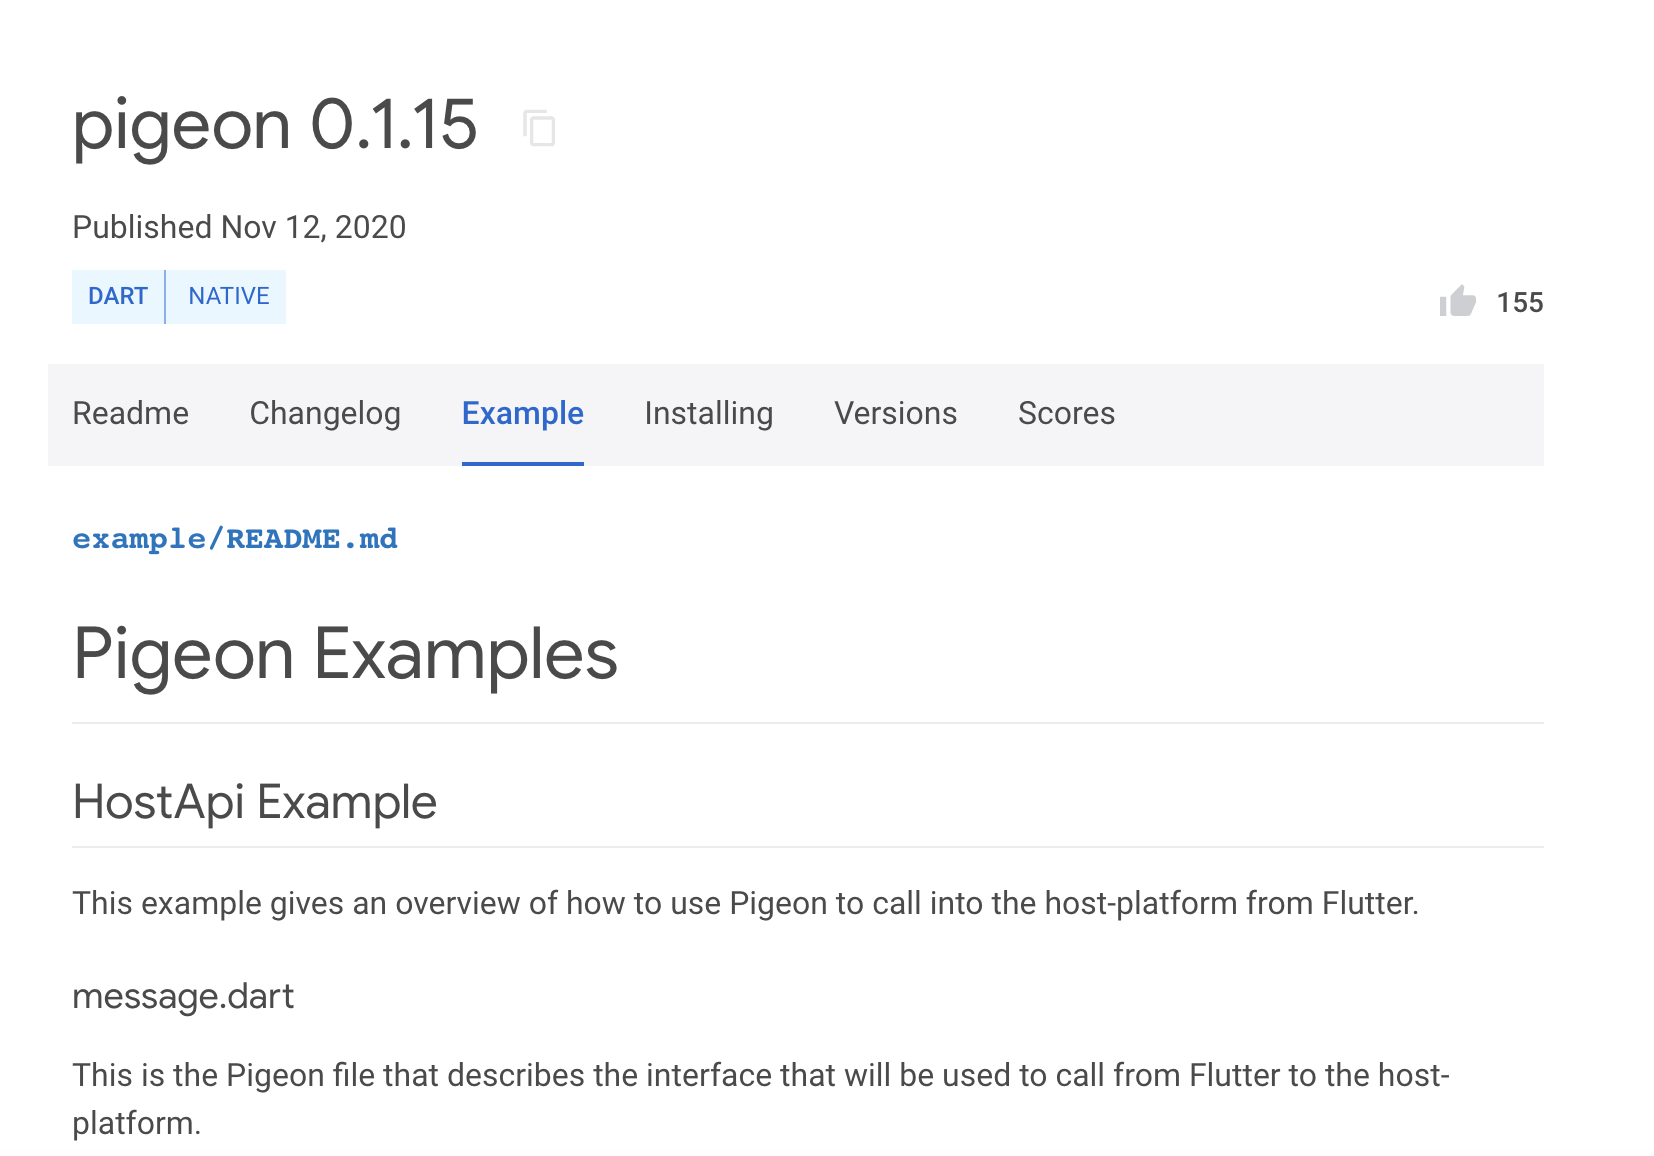Viewport: 1654px width, 1156px height.
Task: Click the pigeon 0.1.15 title
Action: click(x=275, y=126)
